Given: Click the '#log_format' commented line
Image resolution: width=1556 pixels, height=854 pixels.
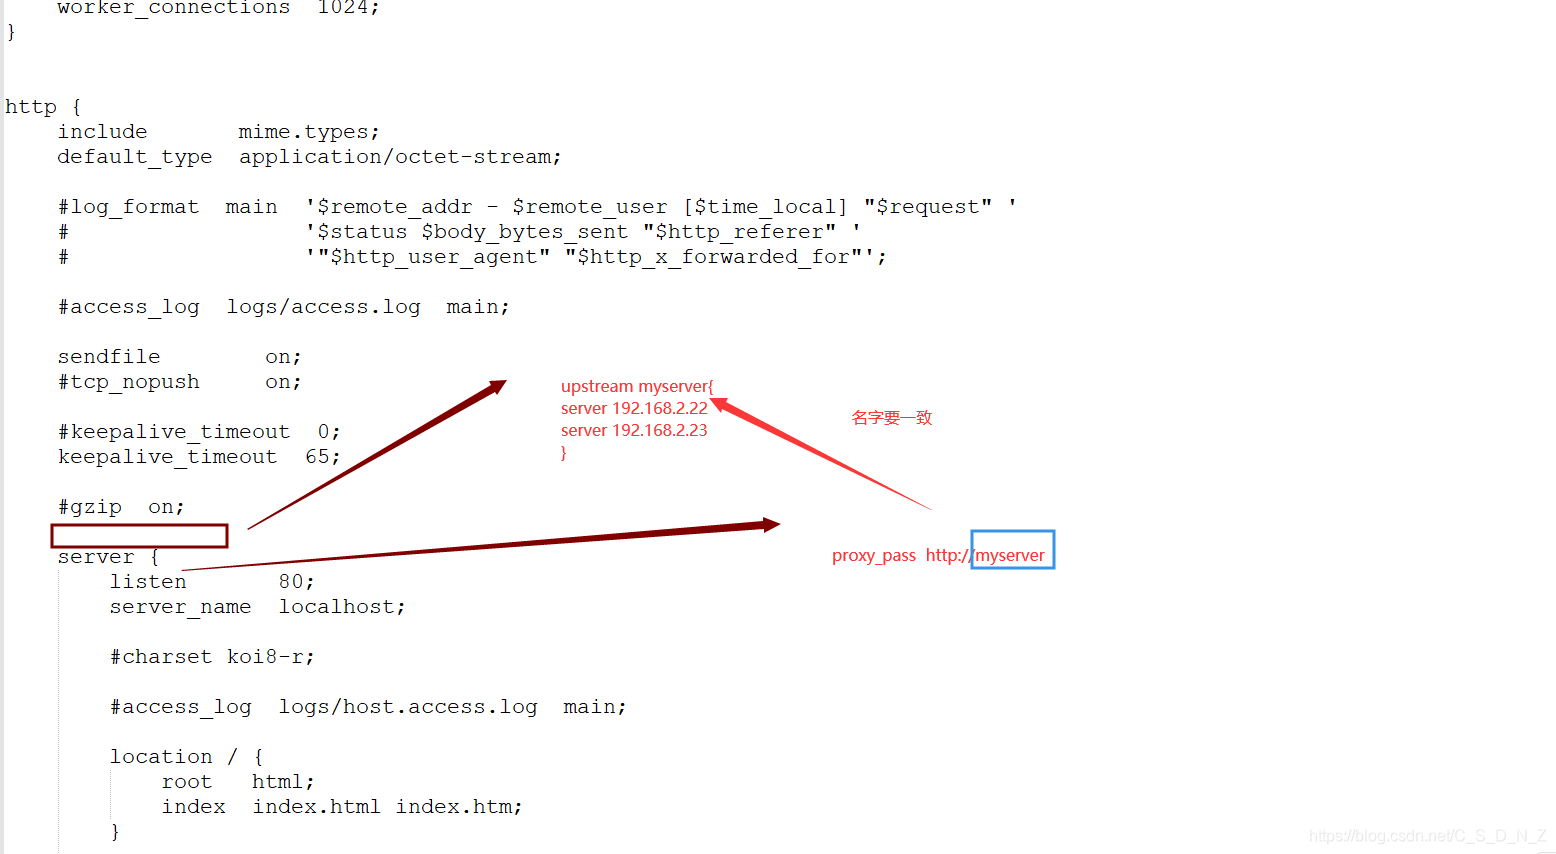Looking at the screenshot, I should pos(537,207).
